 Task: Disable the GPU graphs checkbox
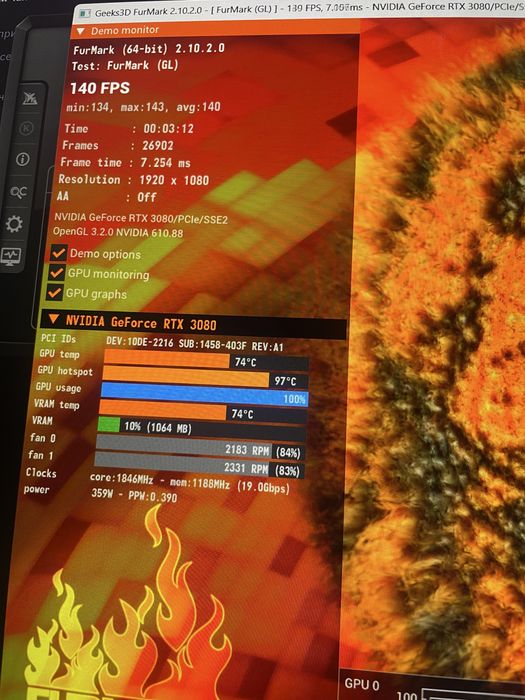click(x=54, y=293)
